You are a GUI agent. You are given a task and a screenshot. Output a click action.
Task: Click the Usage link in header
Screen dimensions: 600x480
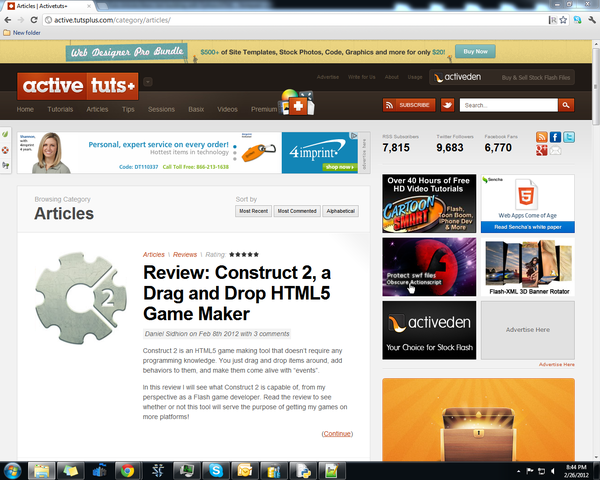[415, 77]
